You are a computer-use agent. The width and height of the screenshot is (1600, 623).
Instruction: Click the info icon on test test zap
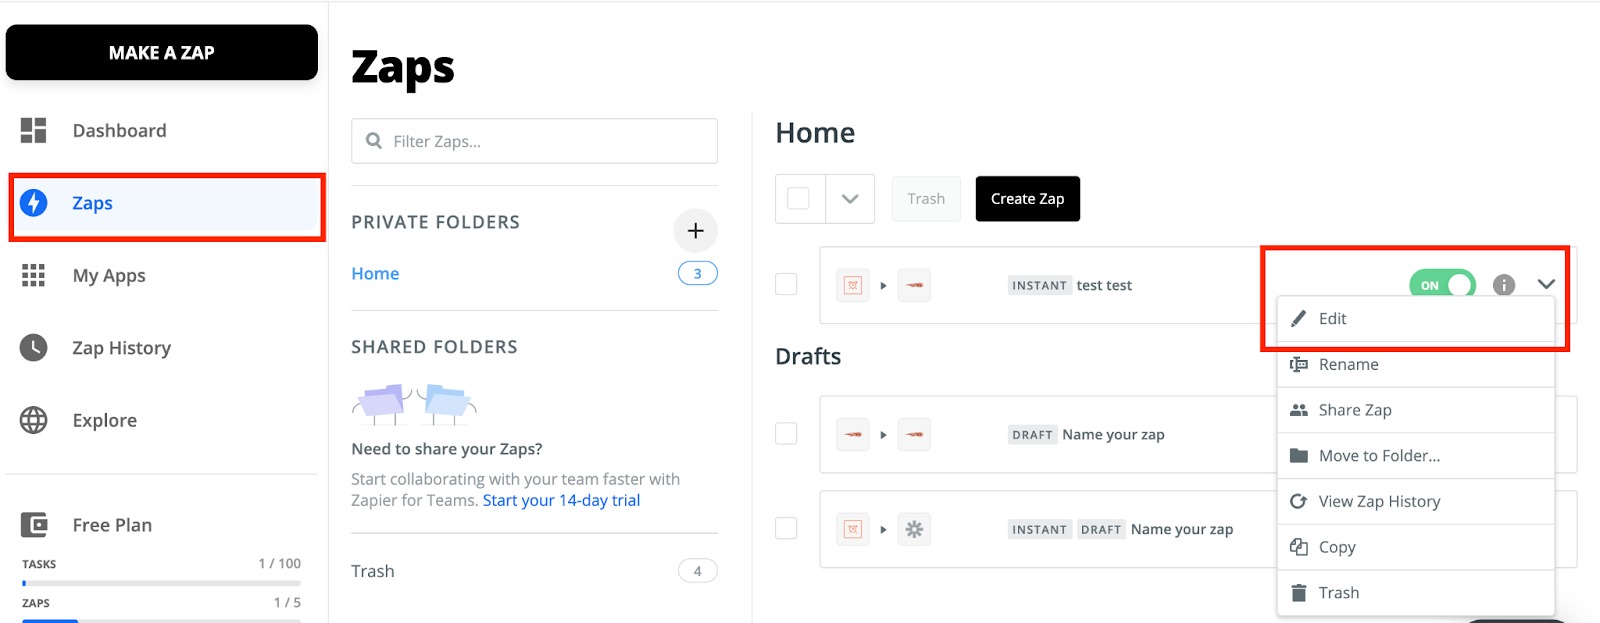(x=1503, y=285)
